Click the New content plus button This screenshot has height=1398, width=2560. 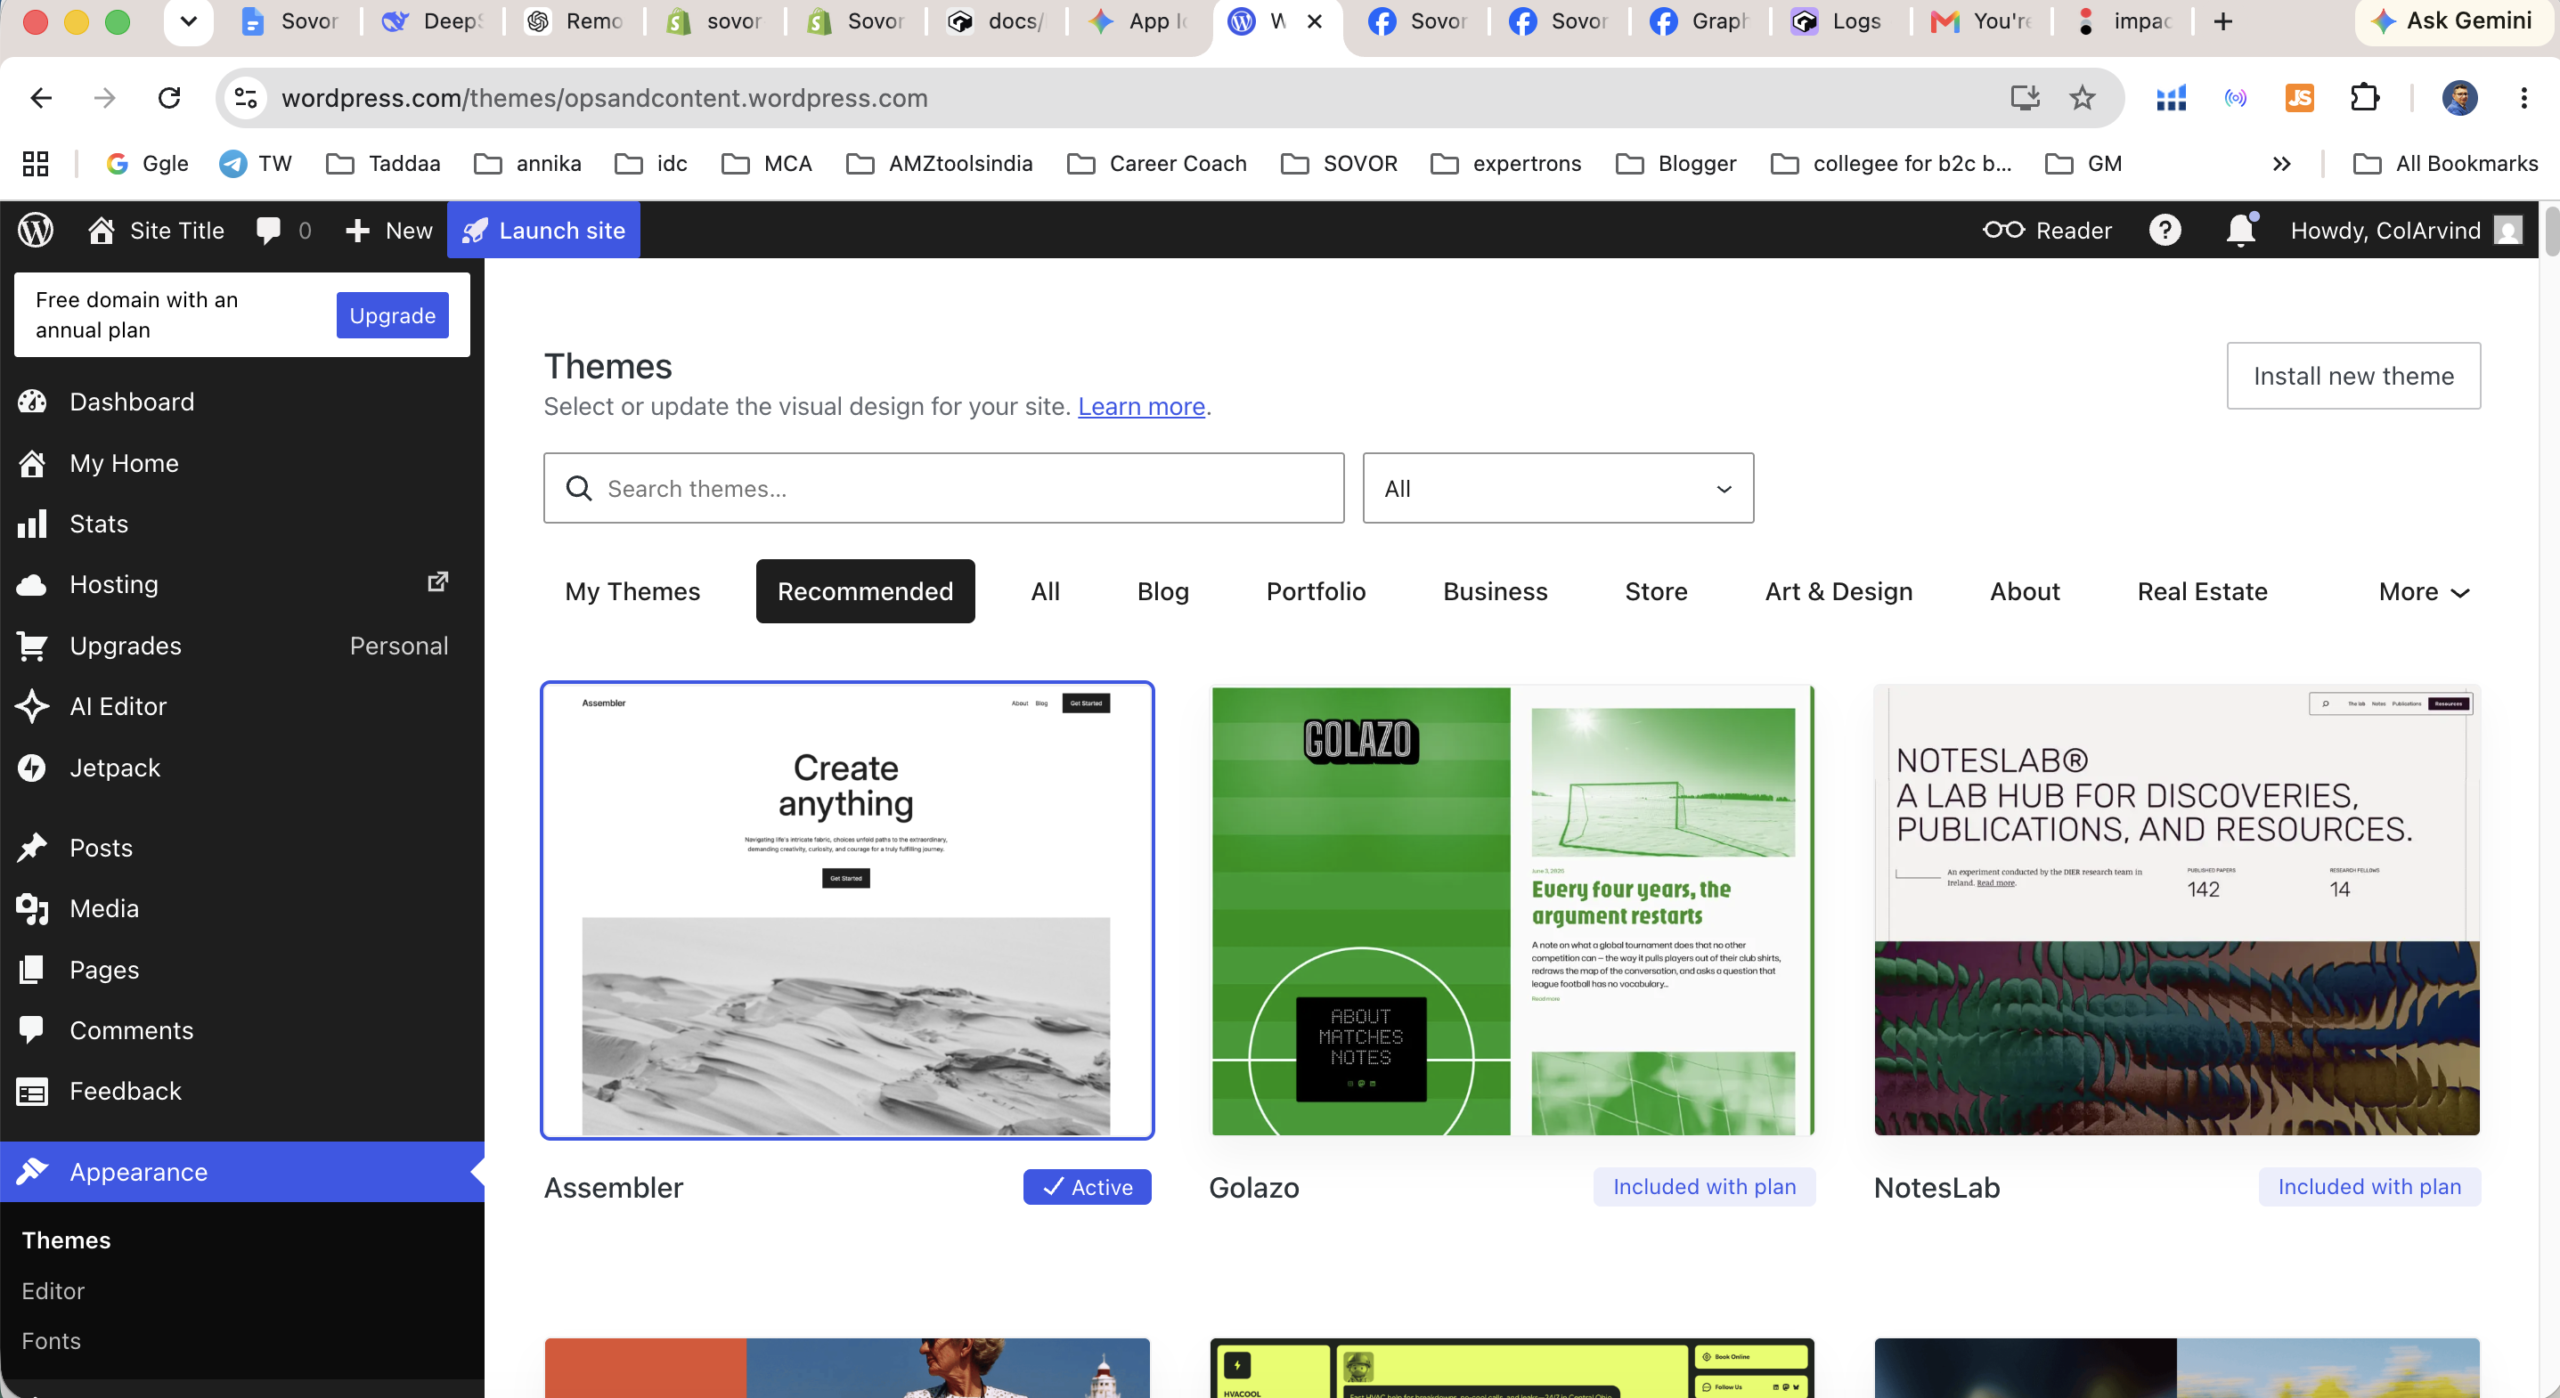[x=388, y=230]
